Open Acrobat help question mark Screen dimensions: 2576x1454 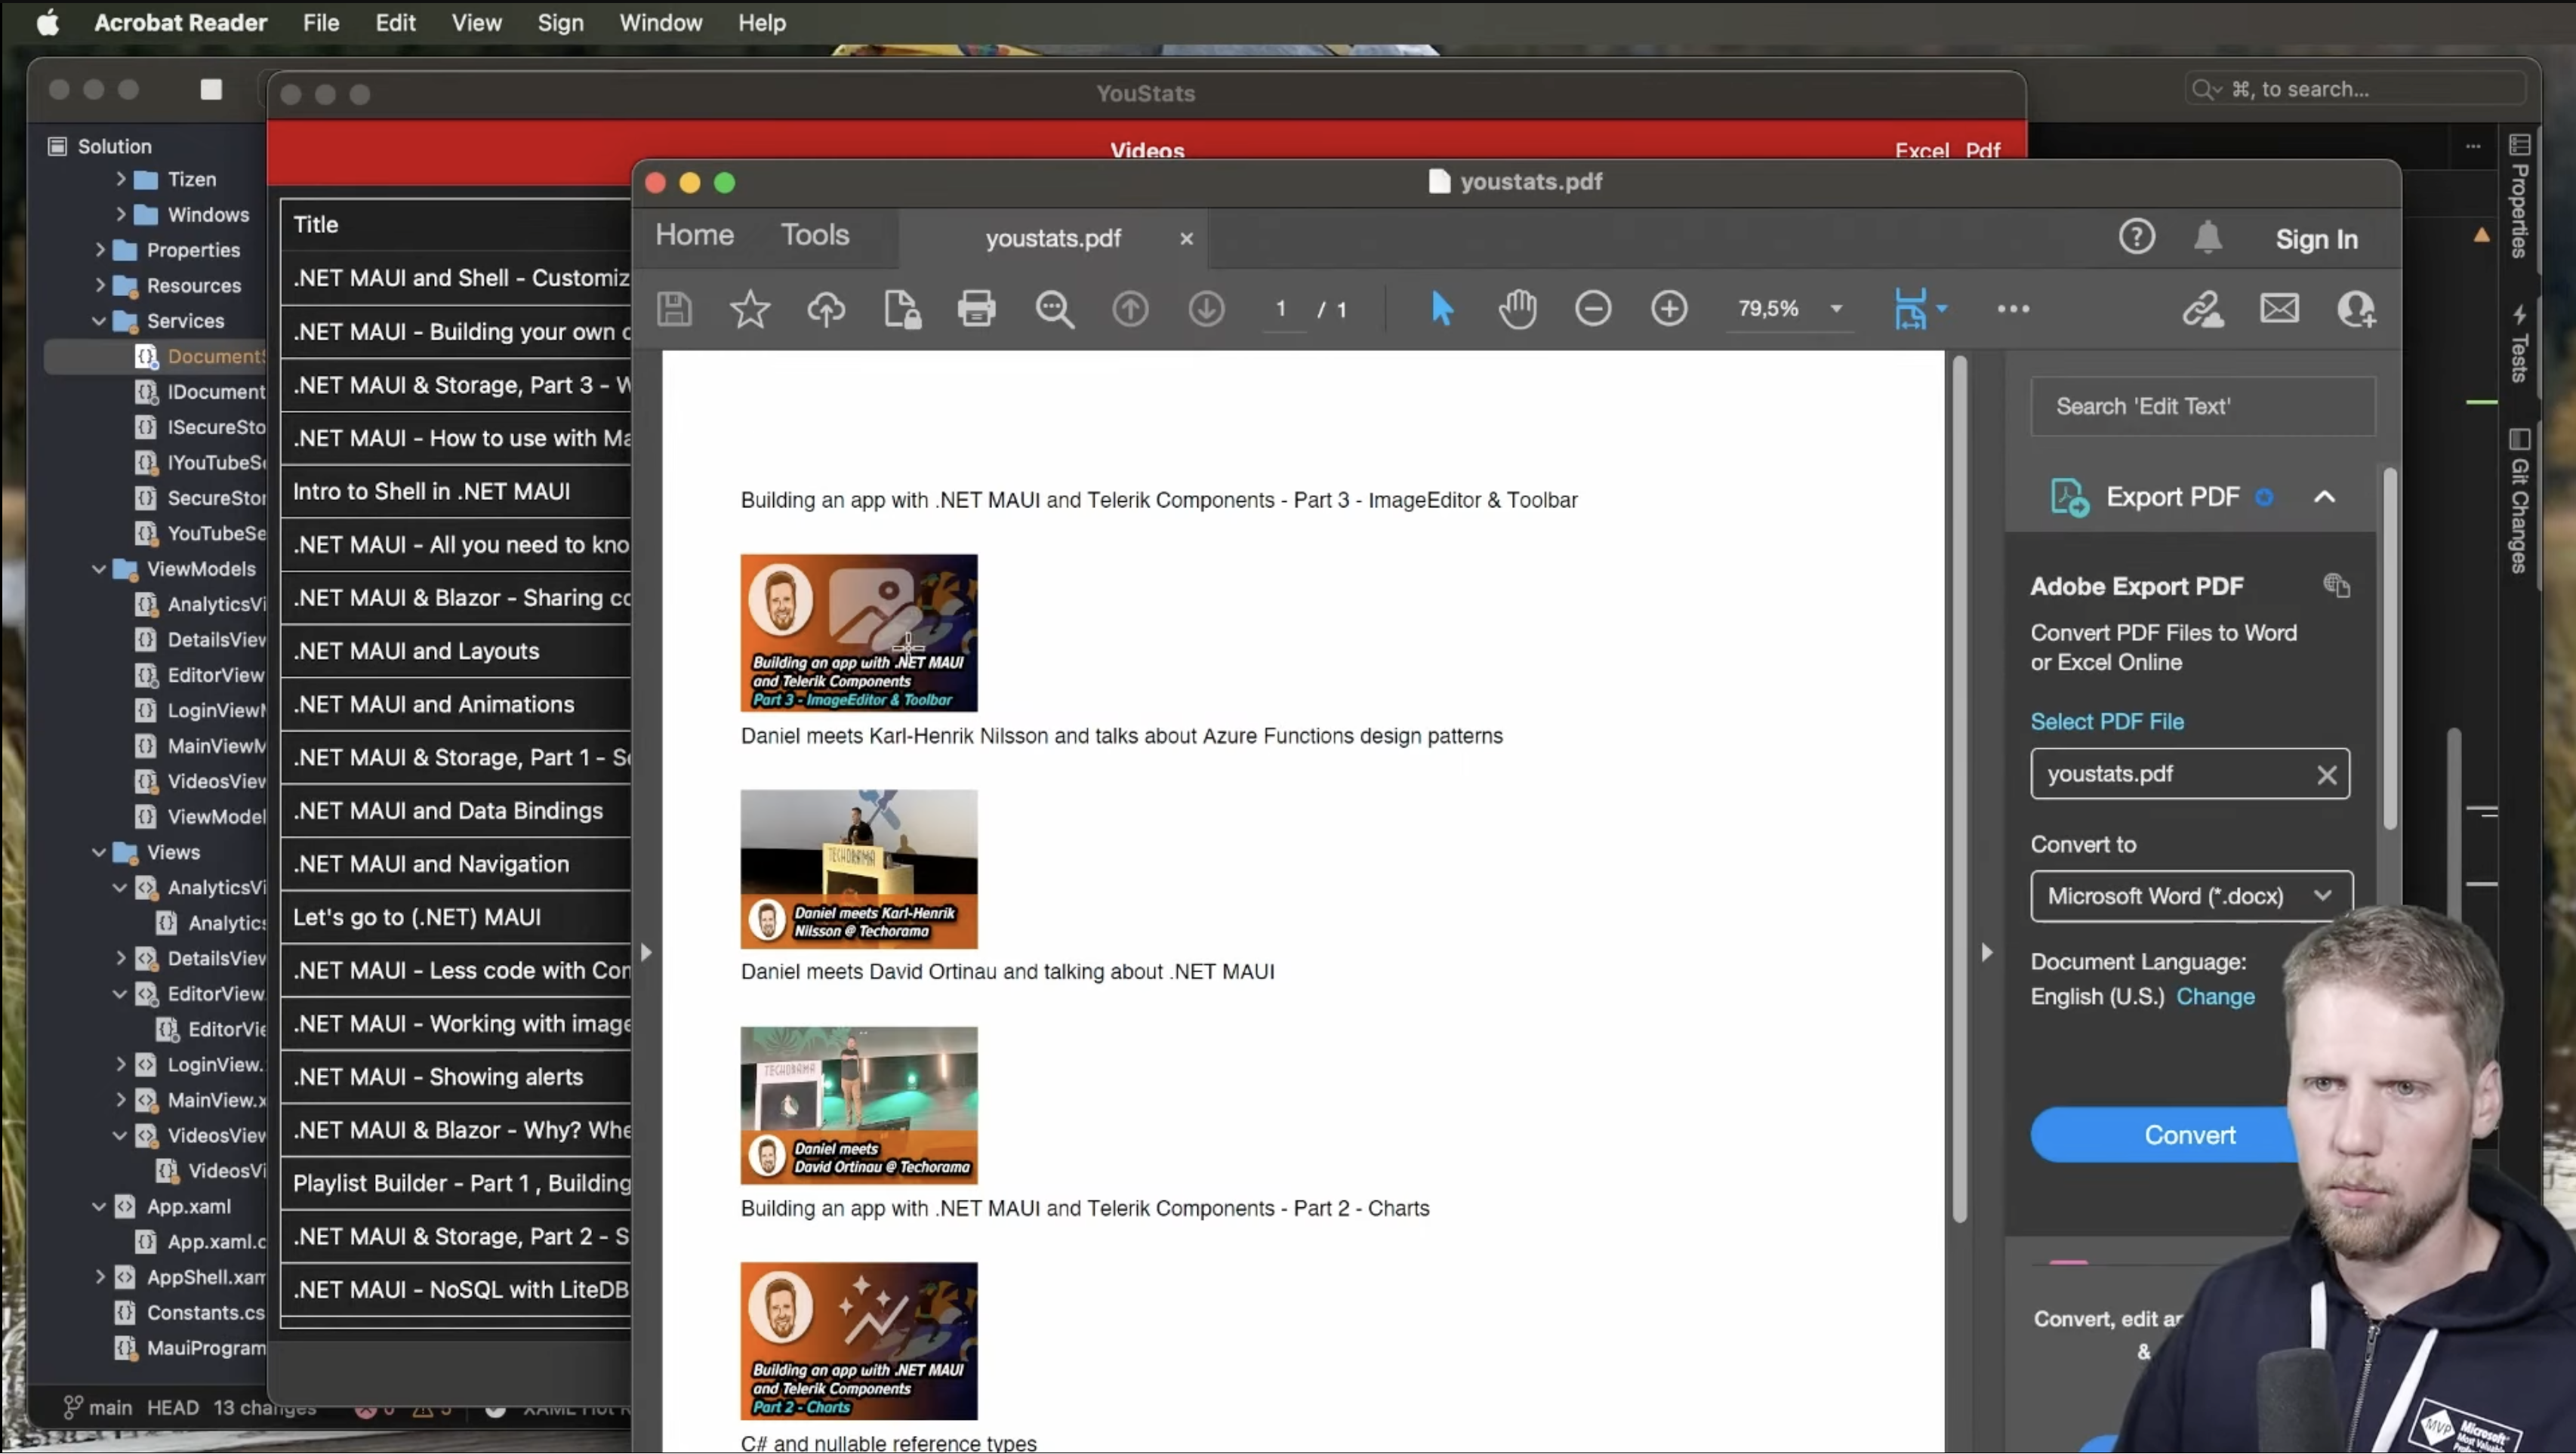tap(2137, 238)
